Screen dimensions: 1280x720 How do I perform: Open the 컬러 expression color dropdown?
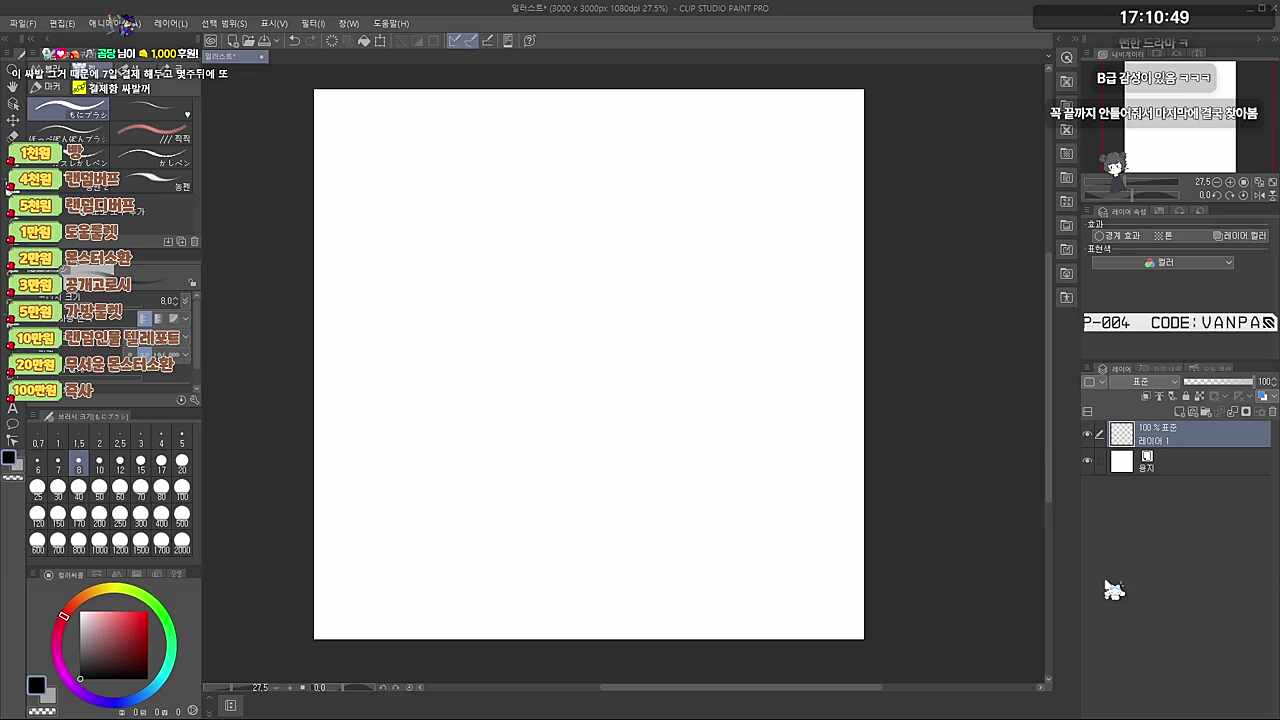coord(1162,263)
